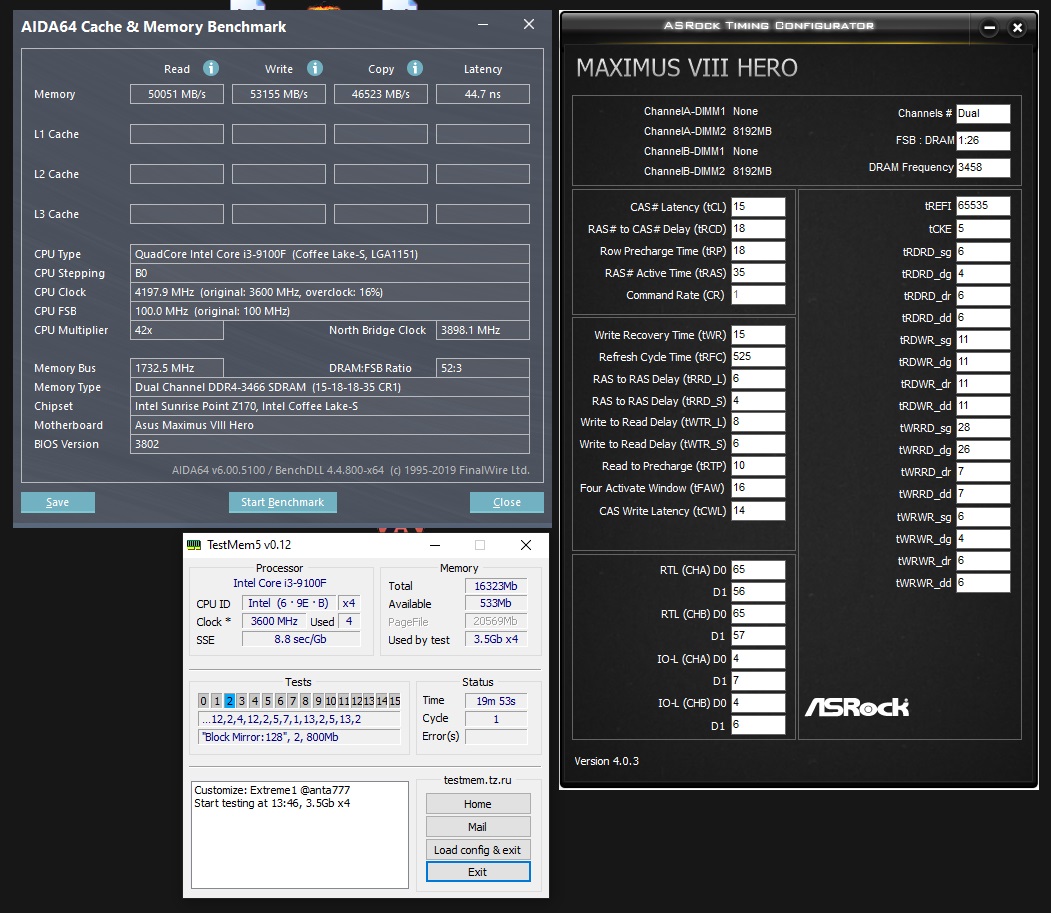Screen dimensions: 1051x913
Task: Click the Write info icon in AIDA64
Action: pos(315,68)
